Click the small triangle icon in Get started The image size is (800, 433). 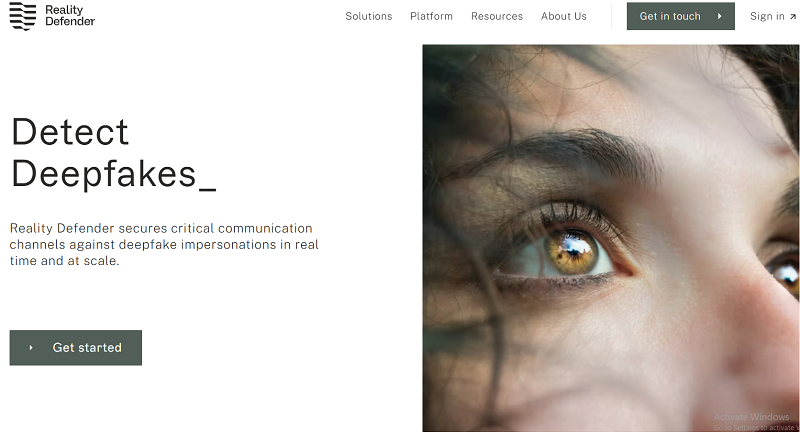pyautogui.click(x=31, y=347)
